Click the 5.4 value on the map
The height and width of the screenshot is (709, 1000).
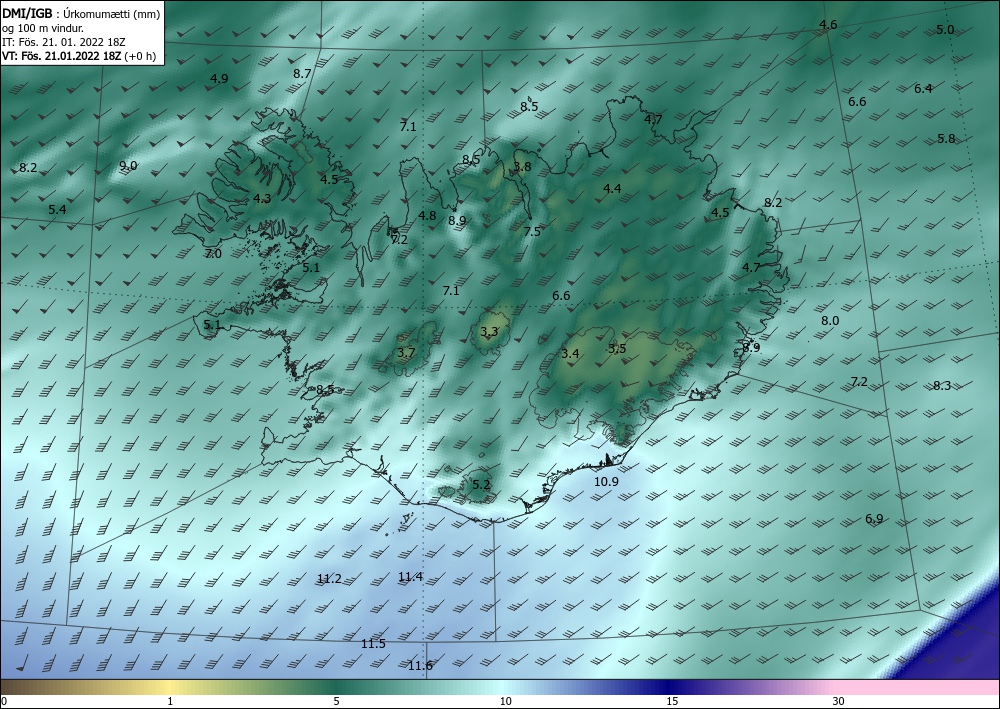pos(57,210)
